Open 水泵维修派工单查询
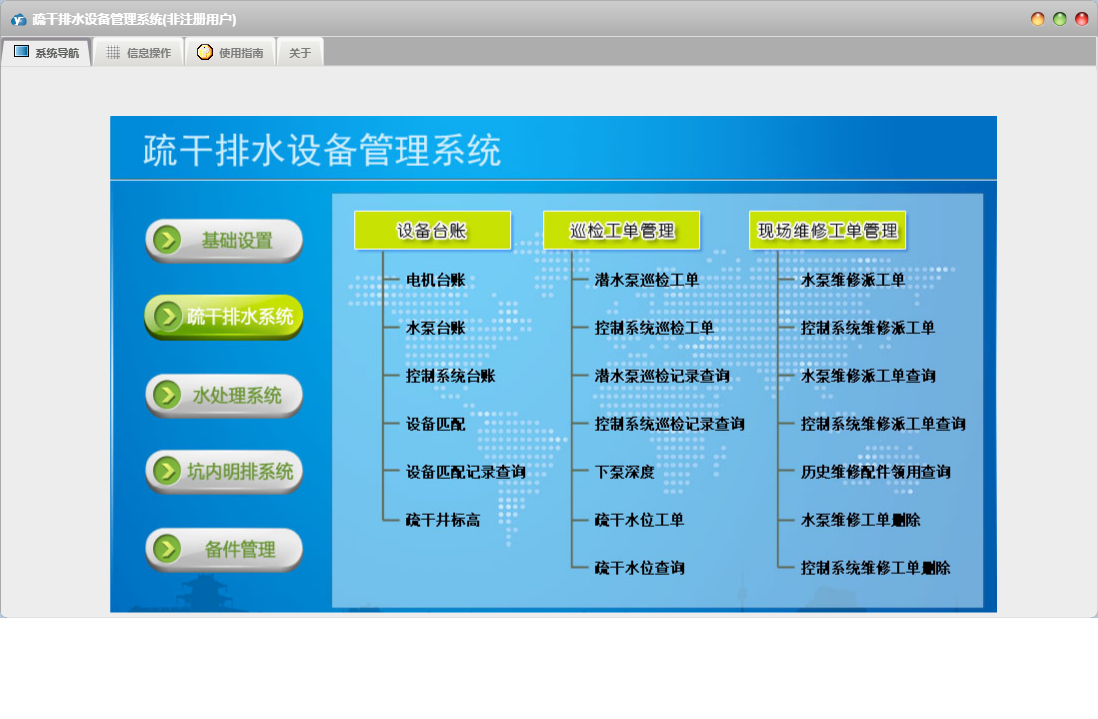 click(868, 376)
